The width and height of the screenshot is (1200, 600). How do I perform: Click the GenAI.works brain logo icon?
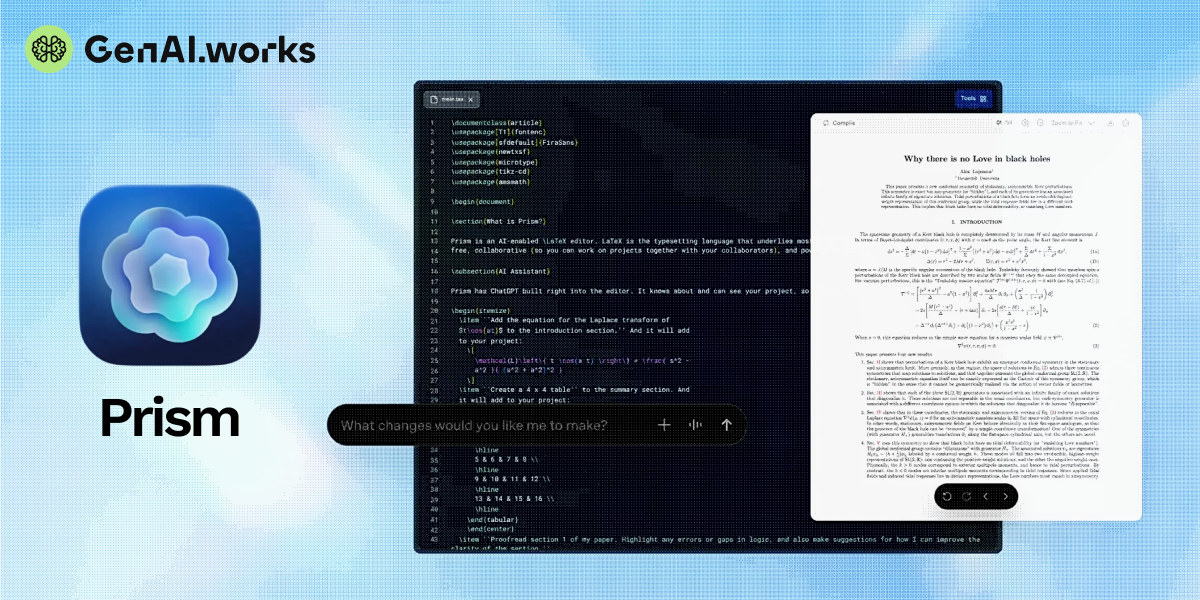pos(50,50)
